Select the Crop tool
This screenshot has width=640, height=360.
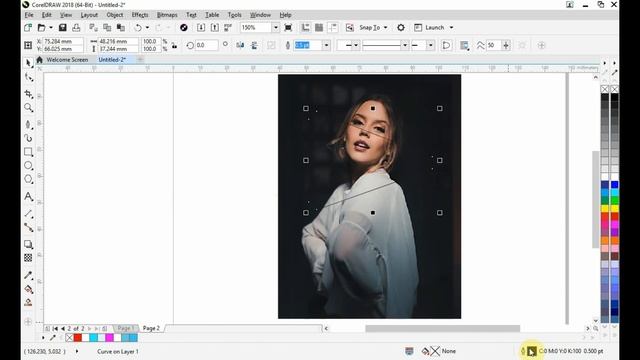28,94
